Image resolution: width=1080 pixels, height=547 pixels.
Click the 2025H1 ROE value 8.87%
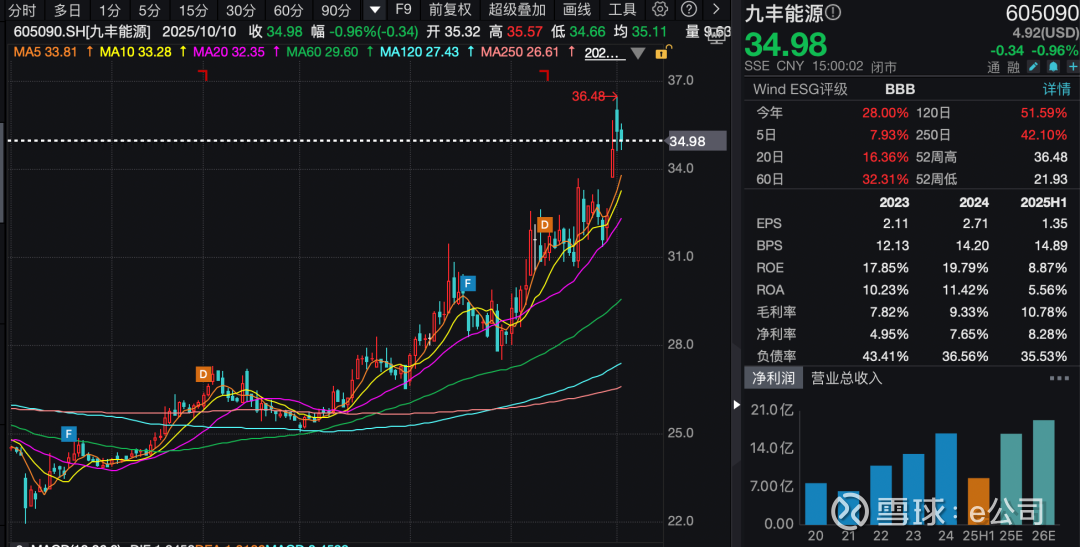tap(1048, 267)
